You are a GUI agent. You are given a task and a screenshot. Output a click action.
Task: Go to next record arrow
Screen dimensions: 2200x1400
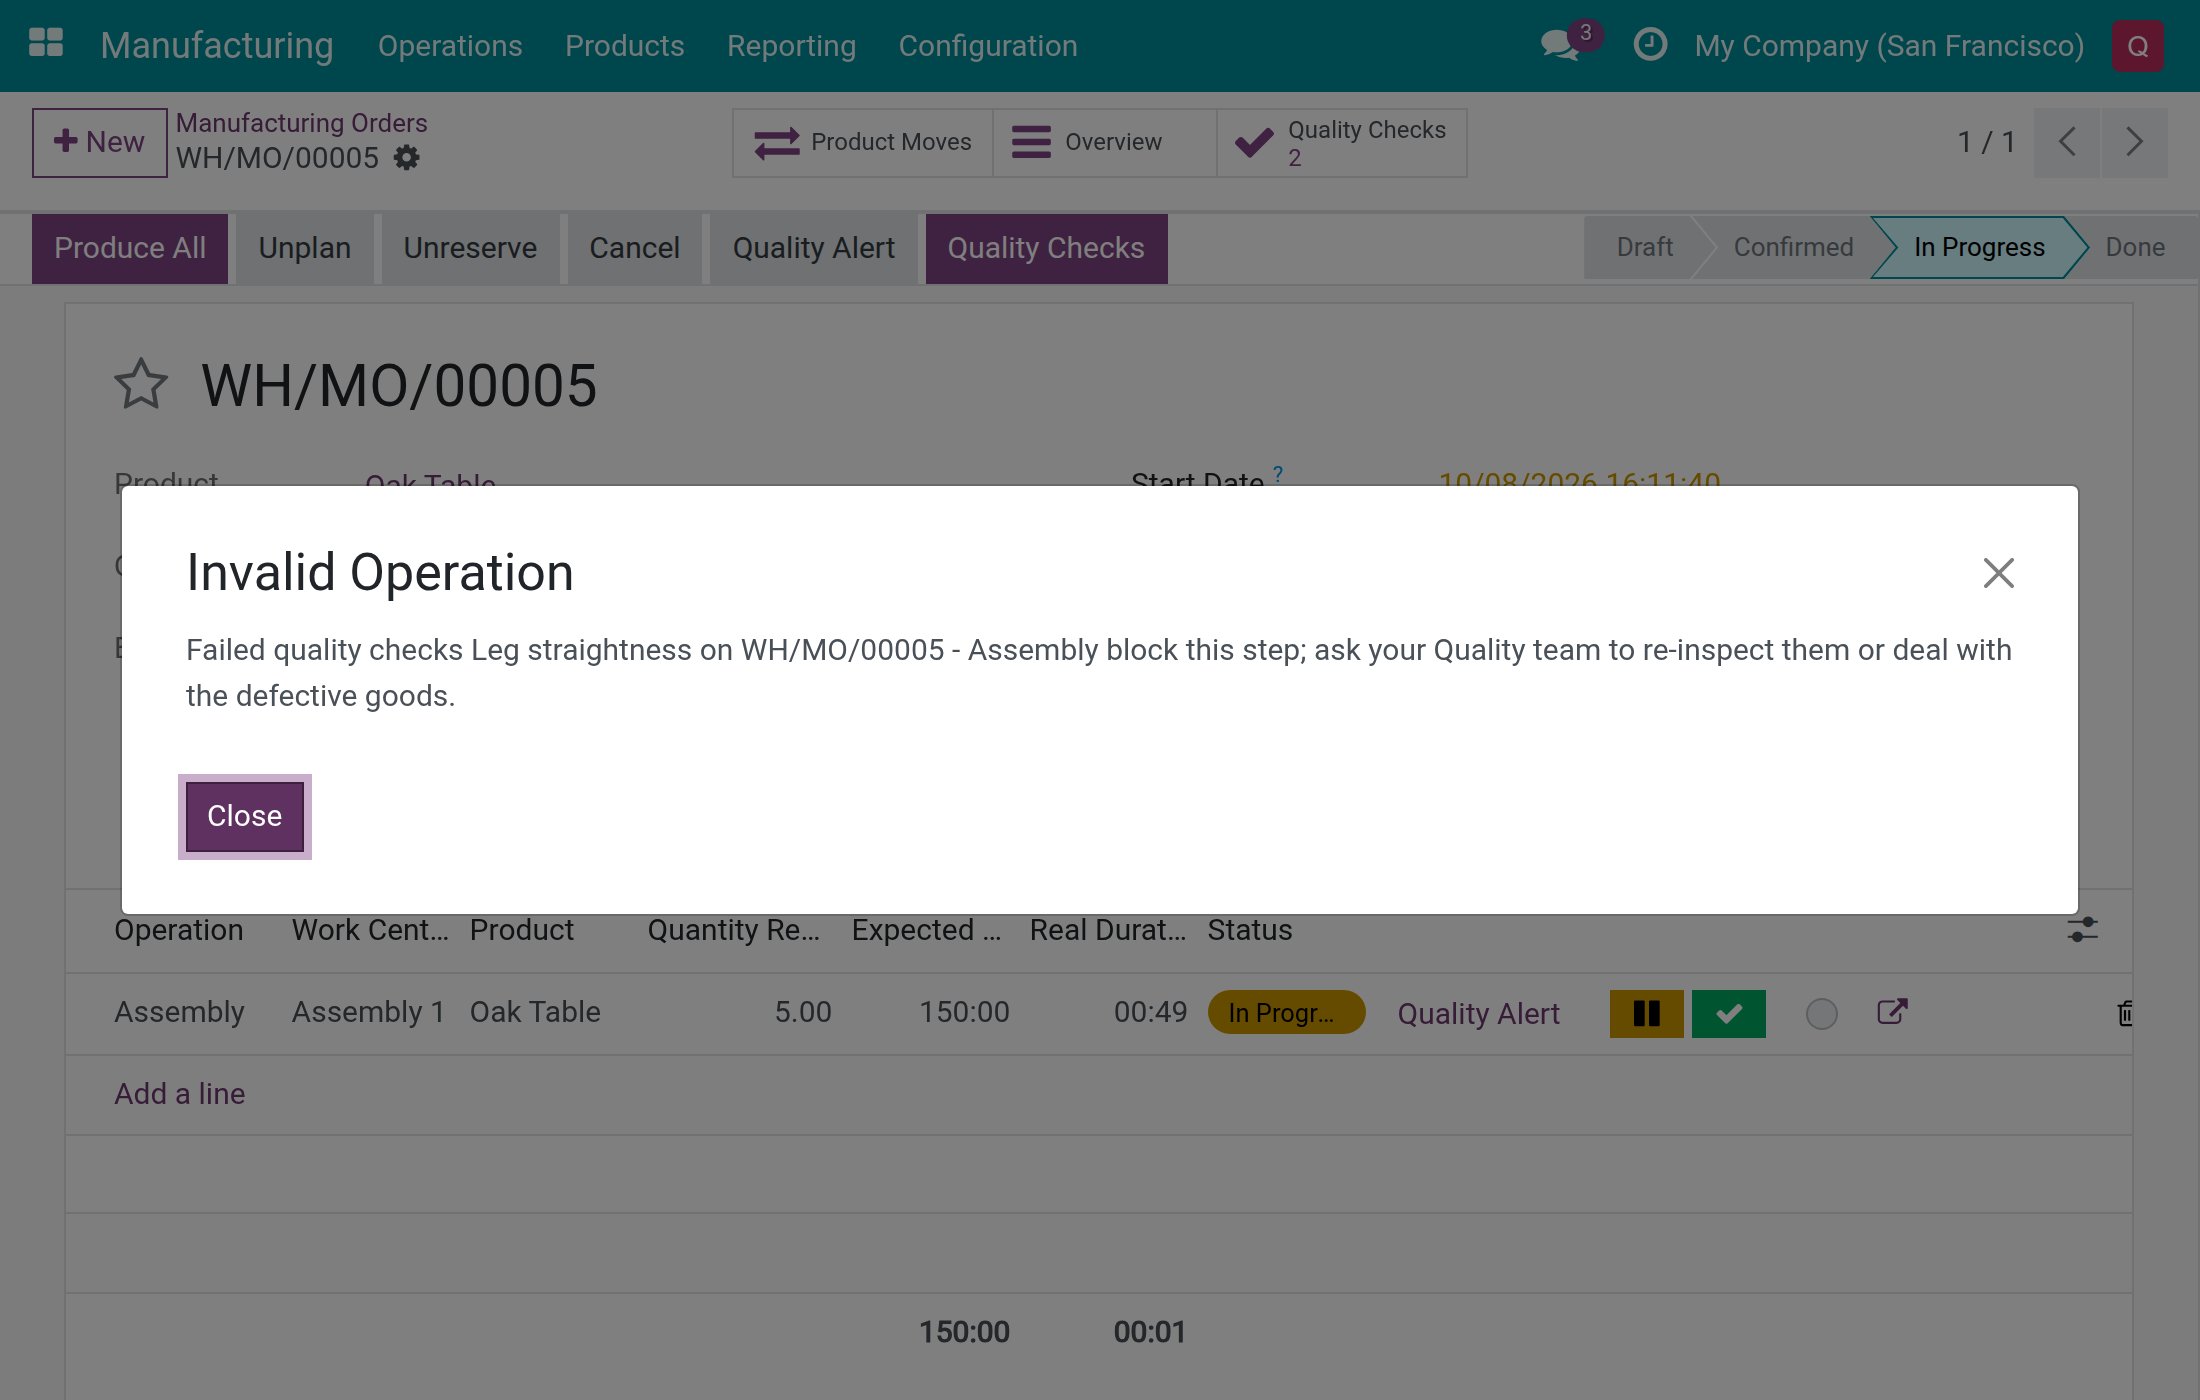tap(2135, 142)
